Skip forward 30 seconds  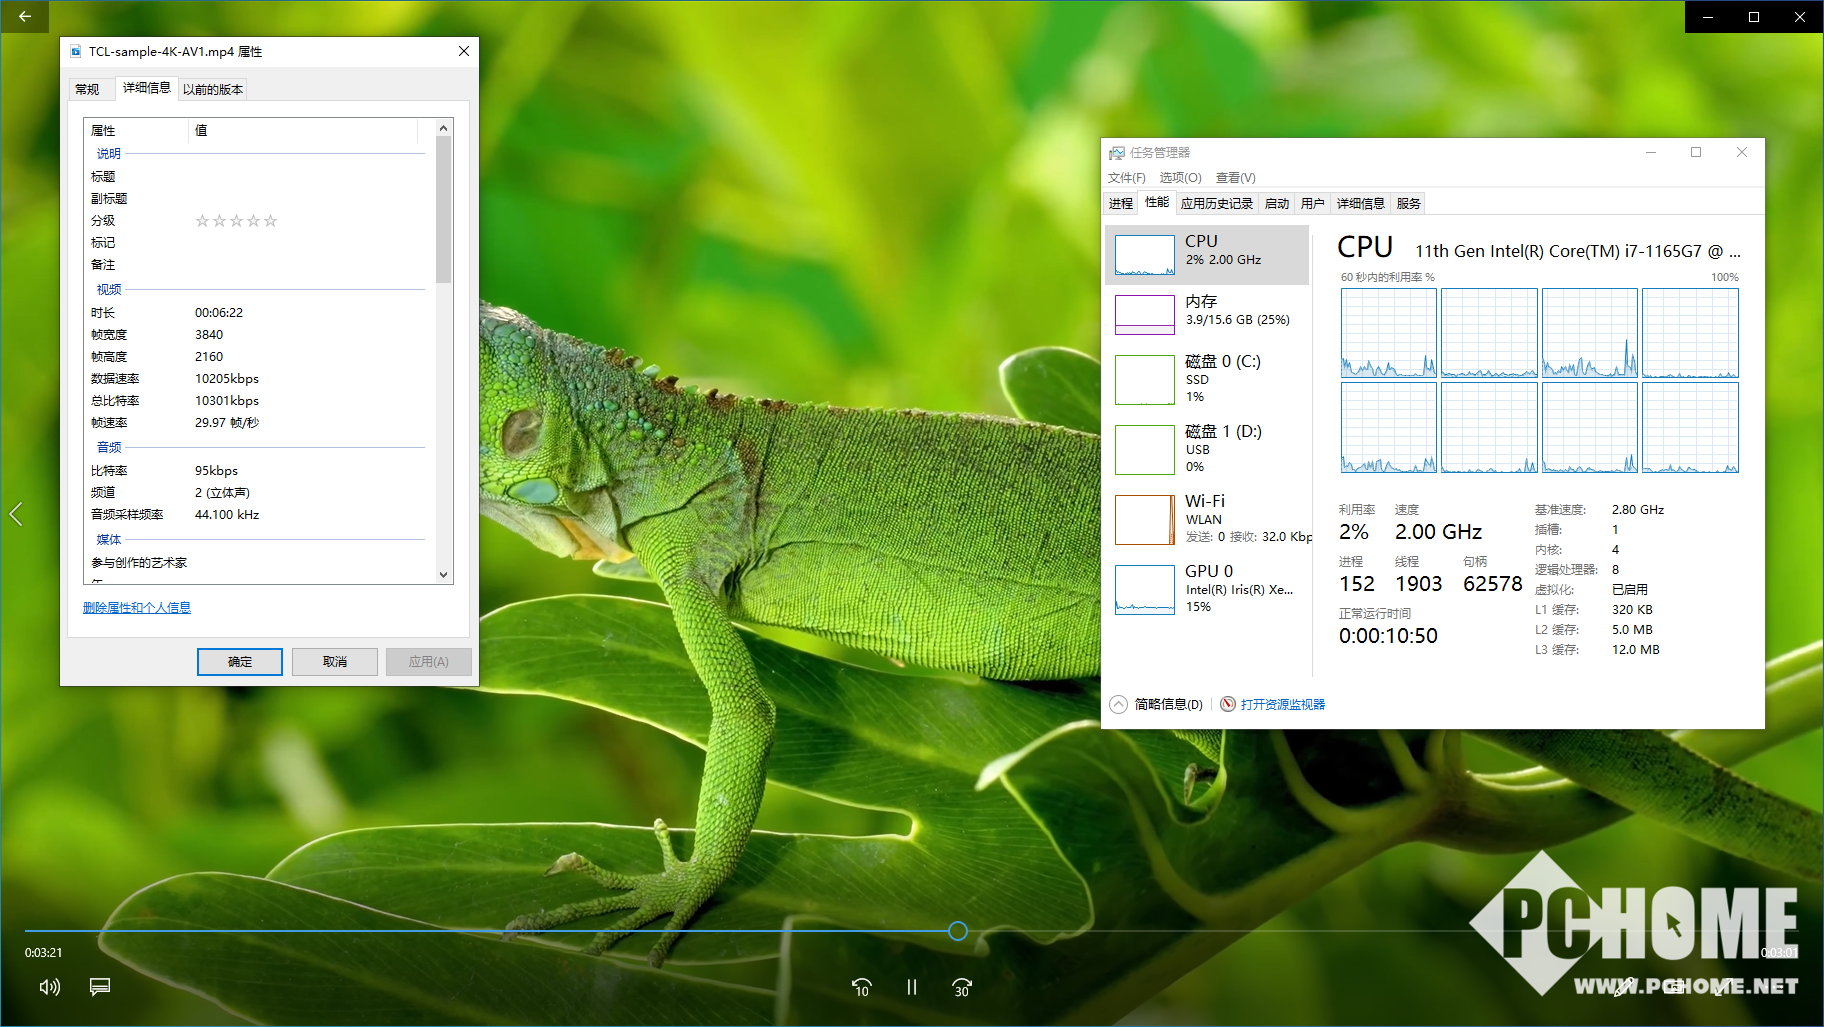[x=961, y=987]
